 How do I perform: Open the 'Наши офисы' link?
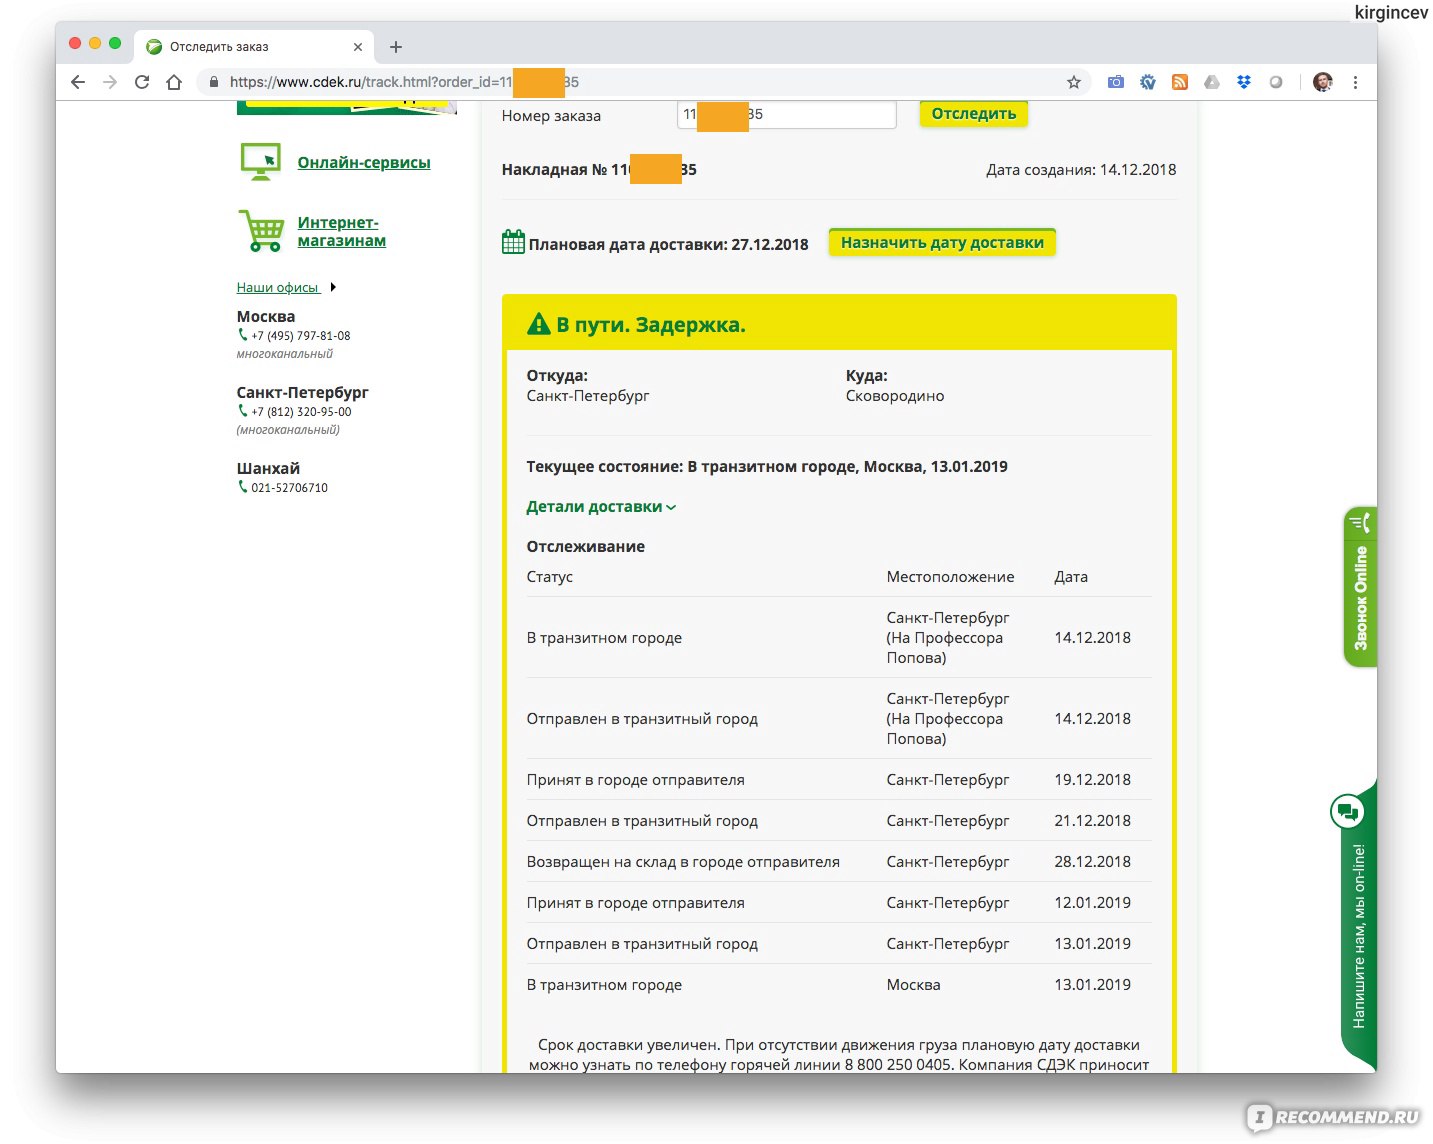(277, 287)
